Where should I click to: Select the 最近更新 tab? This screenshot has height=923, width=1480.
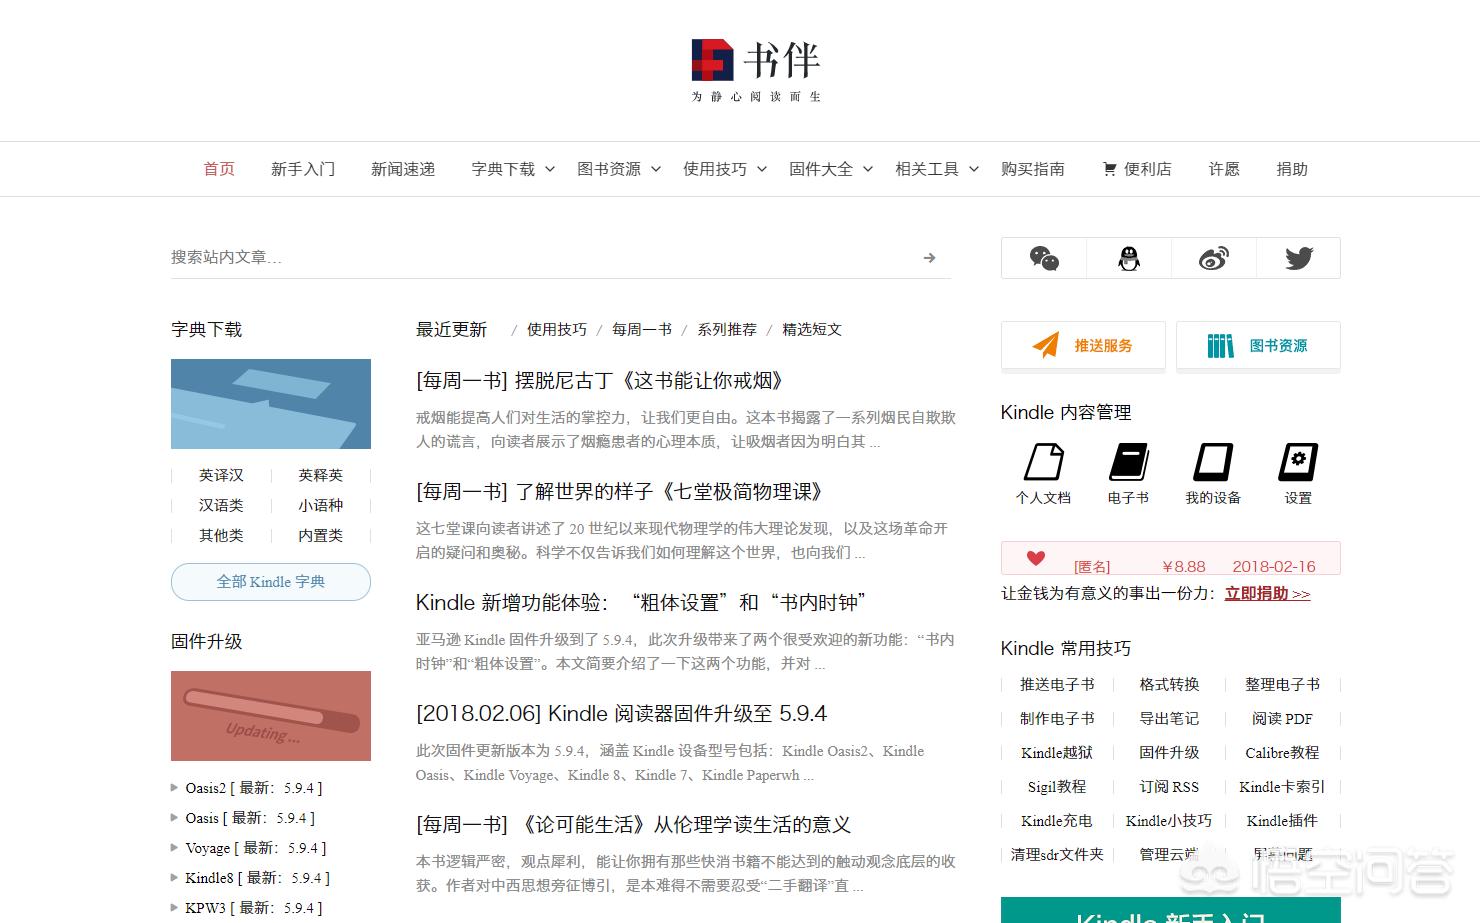[451, 329]
